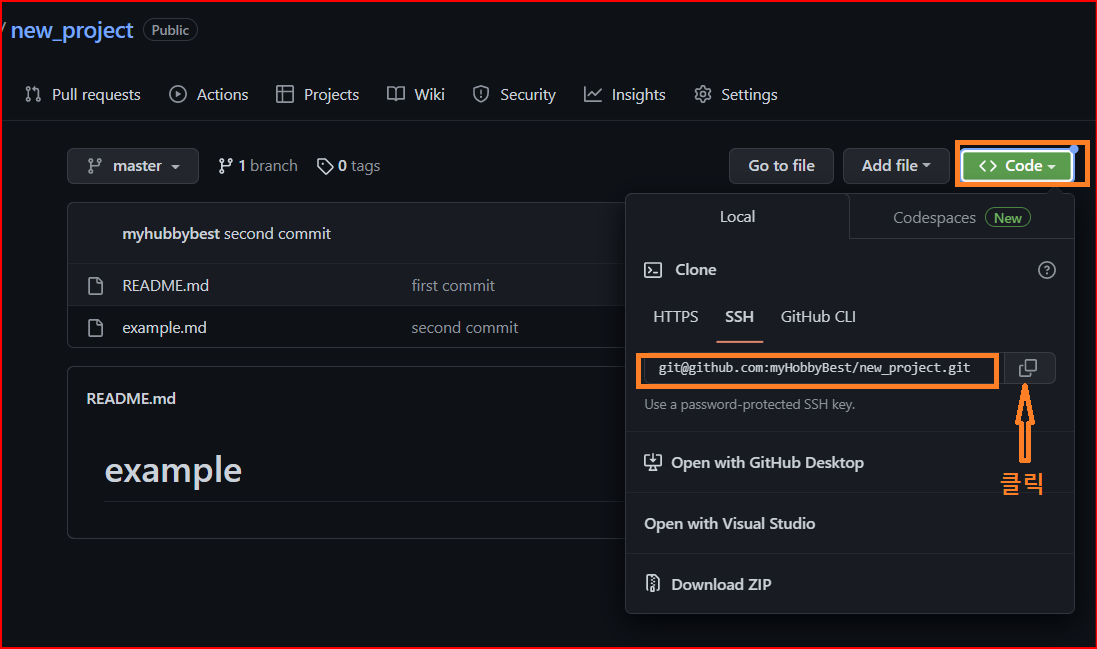Image resolution: width=1097 pixels, height=649 pixels.
Task: Click the SSH clone URL text field
Action: (816, 368)
